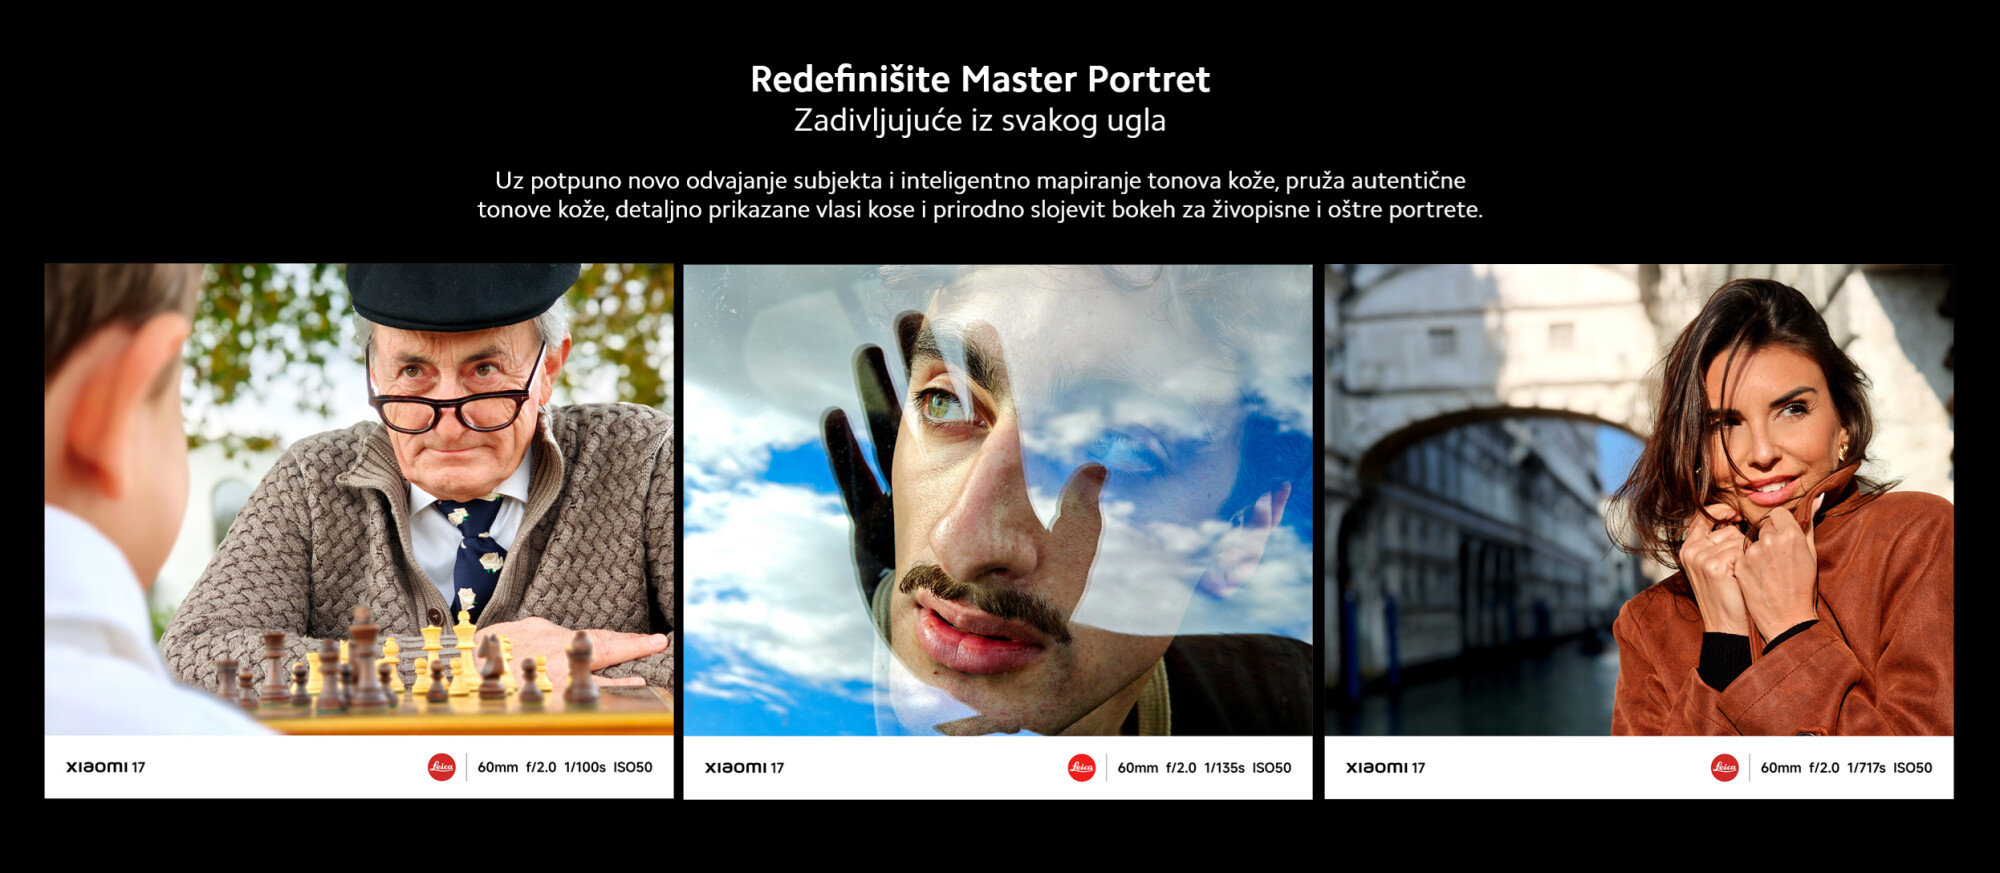Click the Xiaomi 17 logo below the woman's photo
This screenshot has height=873, width=2000.
(1385, 767)
